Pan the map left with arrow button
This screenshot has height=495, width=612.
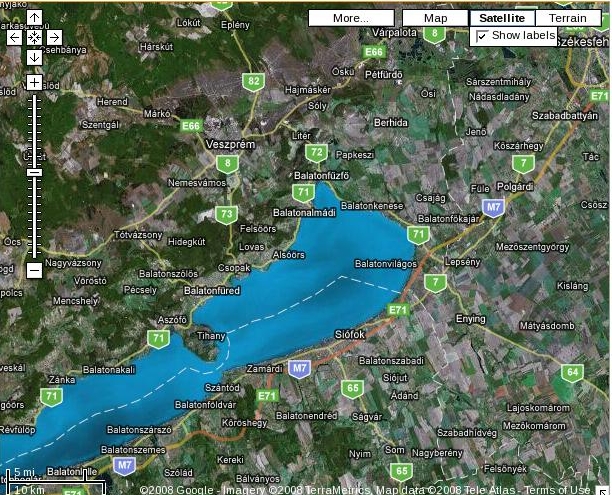pos(15,37)
